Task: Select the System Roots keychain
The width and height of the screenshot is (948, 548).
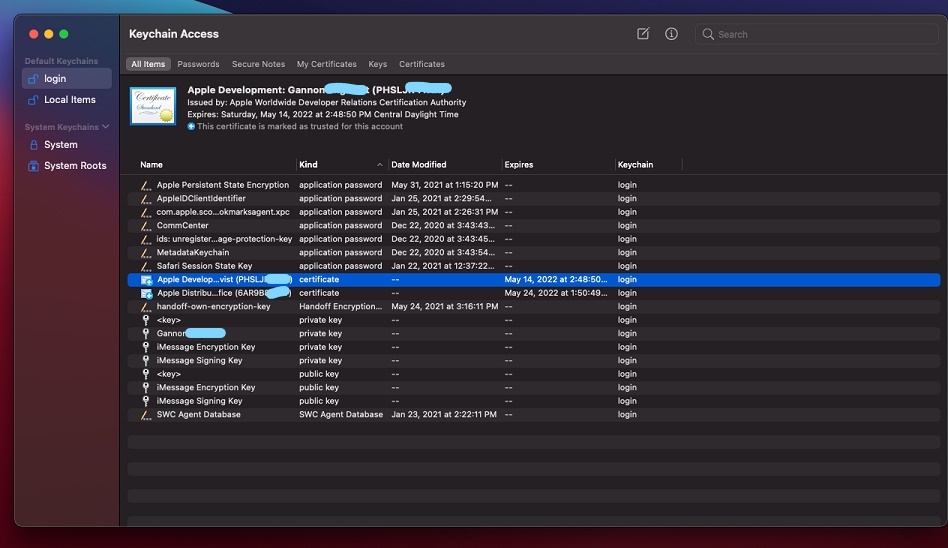Action: click(67, 166)
